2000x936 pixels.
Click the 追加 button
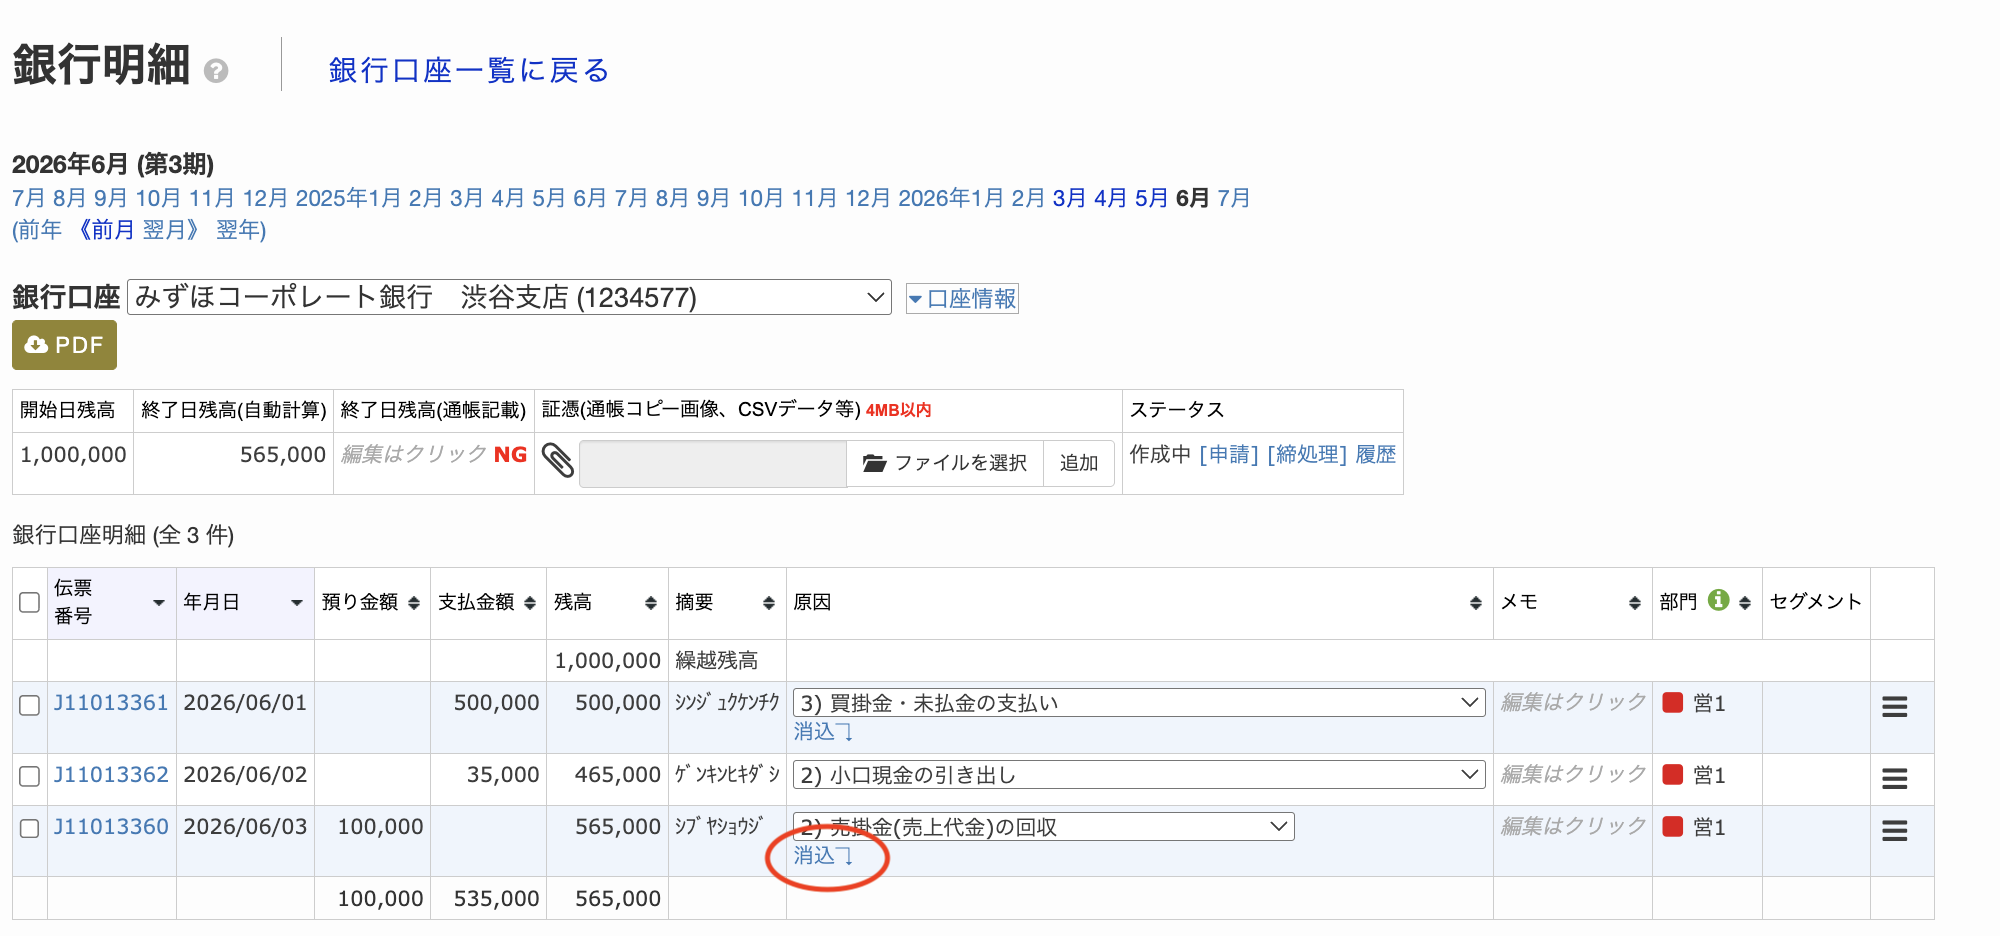1079,463
